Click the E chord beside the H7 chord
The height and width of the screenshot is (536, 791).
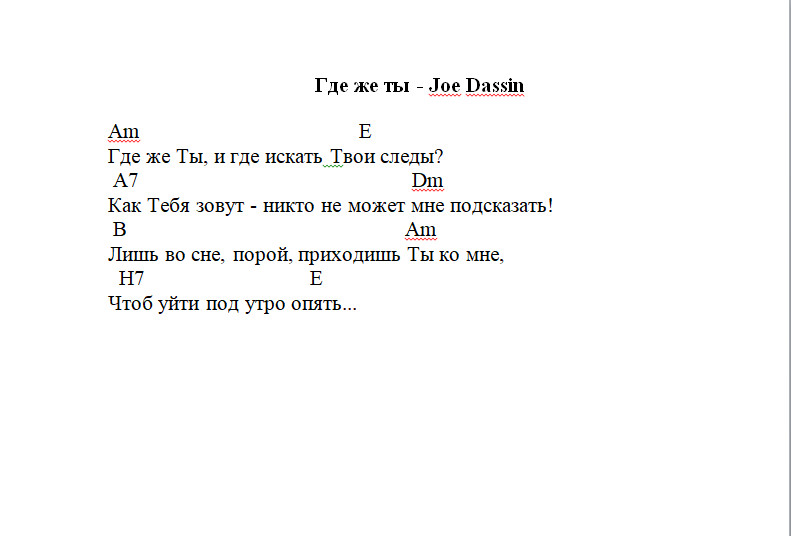click(x=316, y=279)
